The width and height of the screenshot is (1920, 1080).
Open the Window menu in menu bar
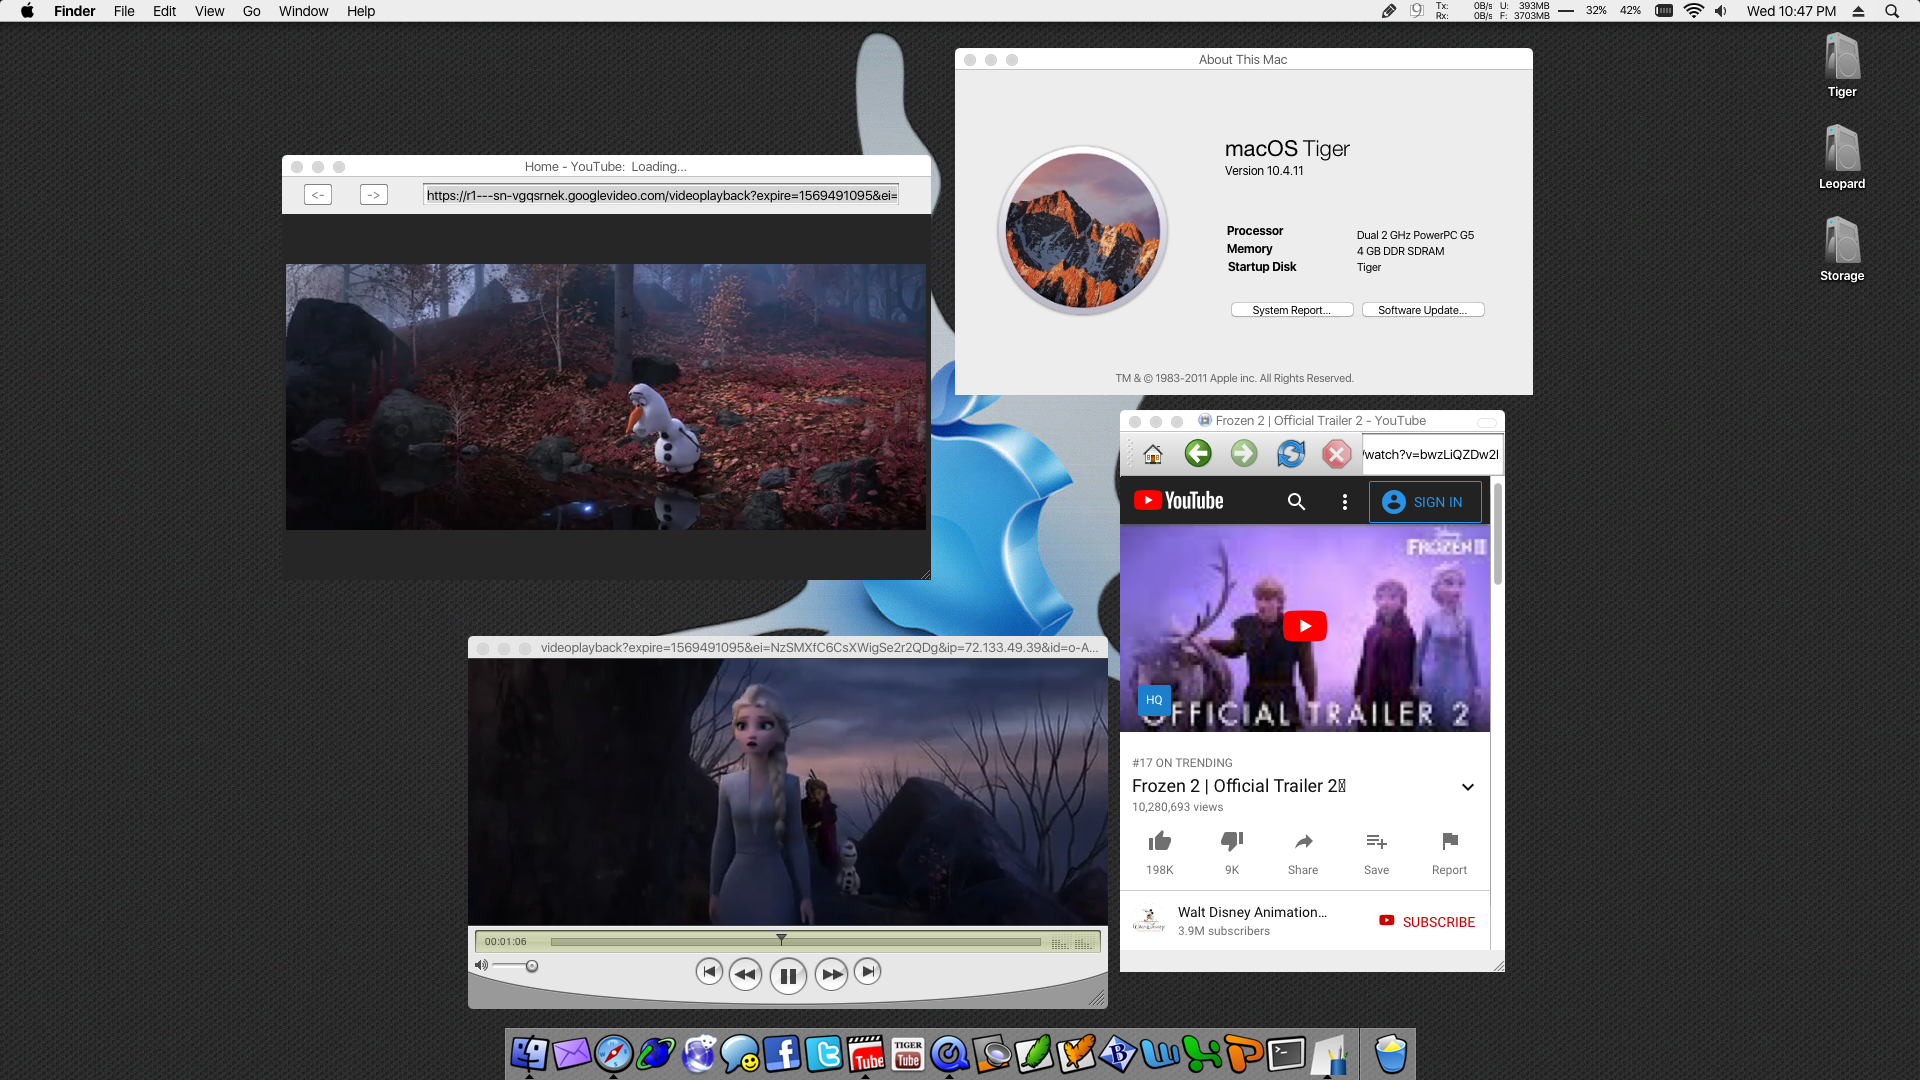click(303, 11)
